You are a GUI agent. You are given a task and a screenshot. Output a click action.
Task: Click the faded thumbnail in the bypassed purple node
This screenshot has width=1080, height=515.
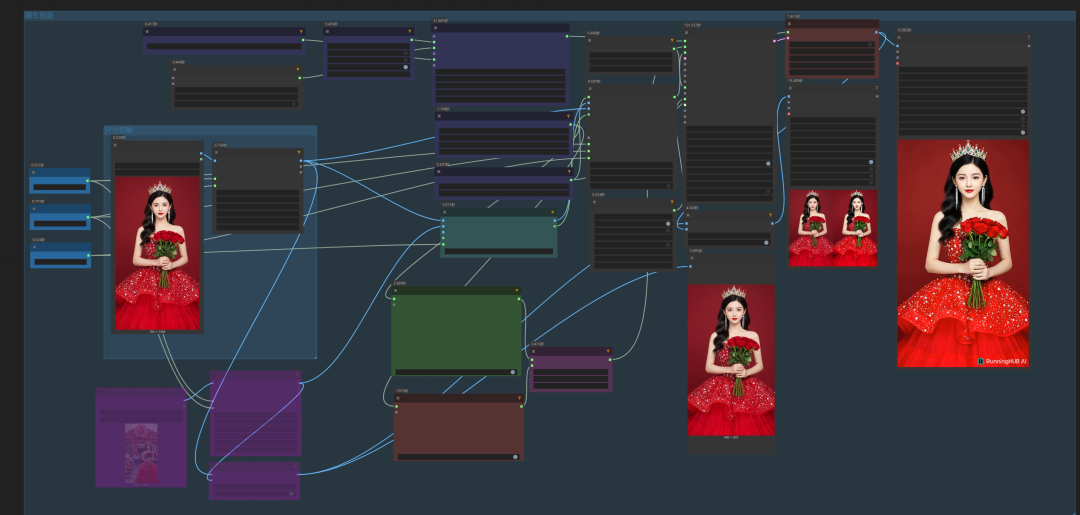[x=141, y=453]
